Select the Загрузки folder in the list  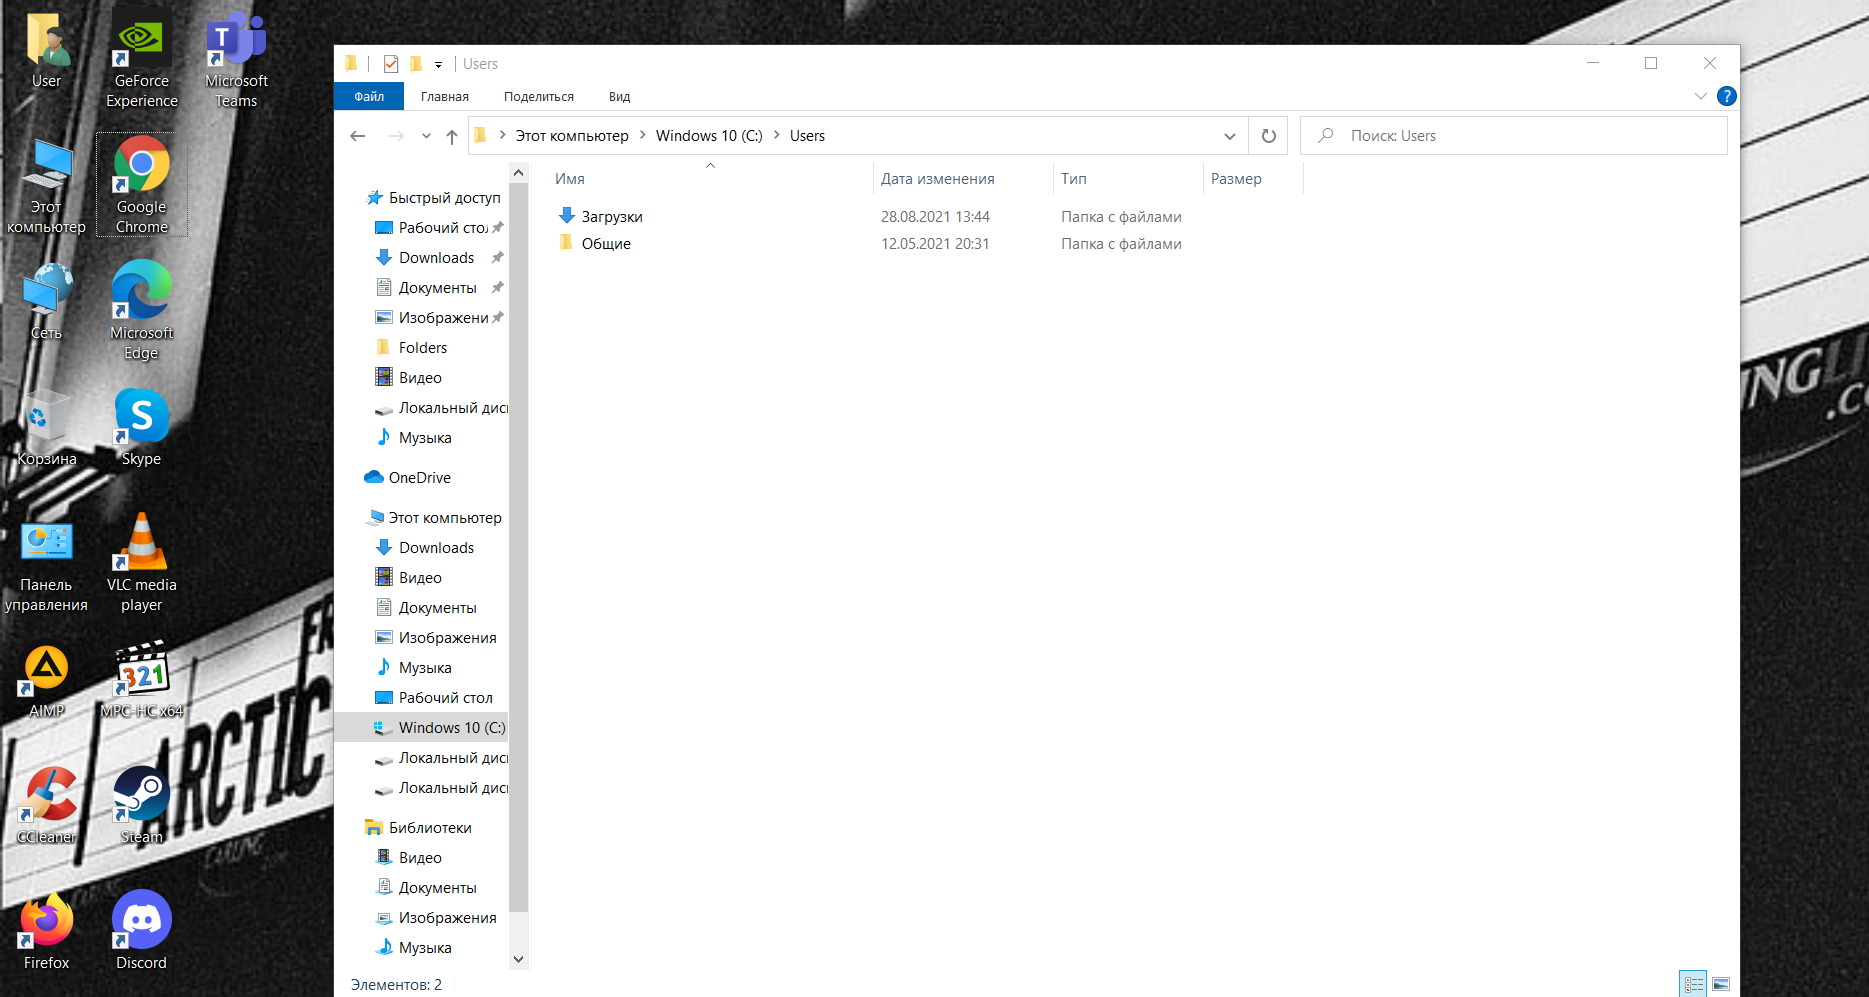tap(612, 217)
